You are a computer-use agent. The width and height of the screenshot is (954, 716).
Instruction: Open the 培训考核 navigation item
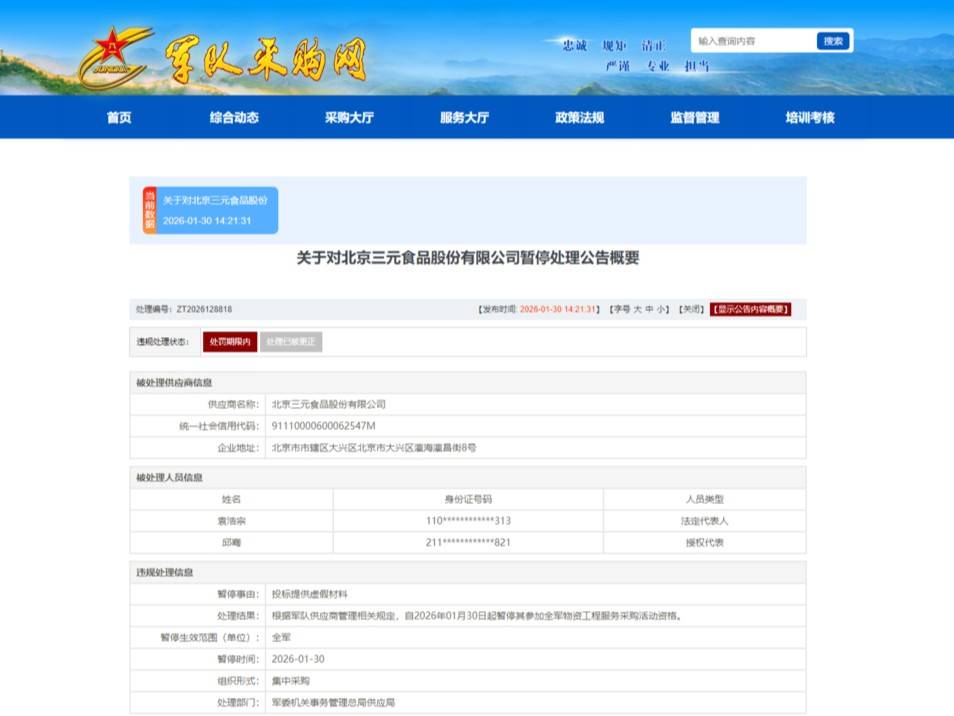tap(809, 118)
